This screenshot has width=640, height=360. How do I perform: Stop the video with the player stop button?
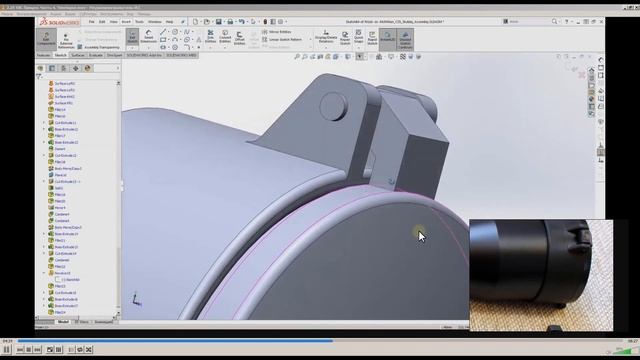point(29,350)
